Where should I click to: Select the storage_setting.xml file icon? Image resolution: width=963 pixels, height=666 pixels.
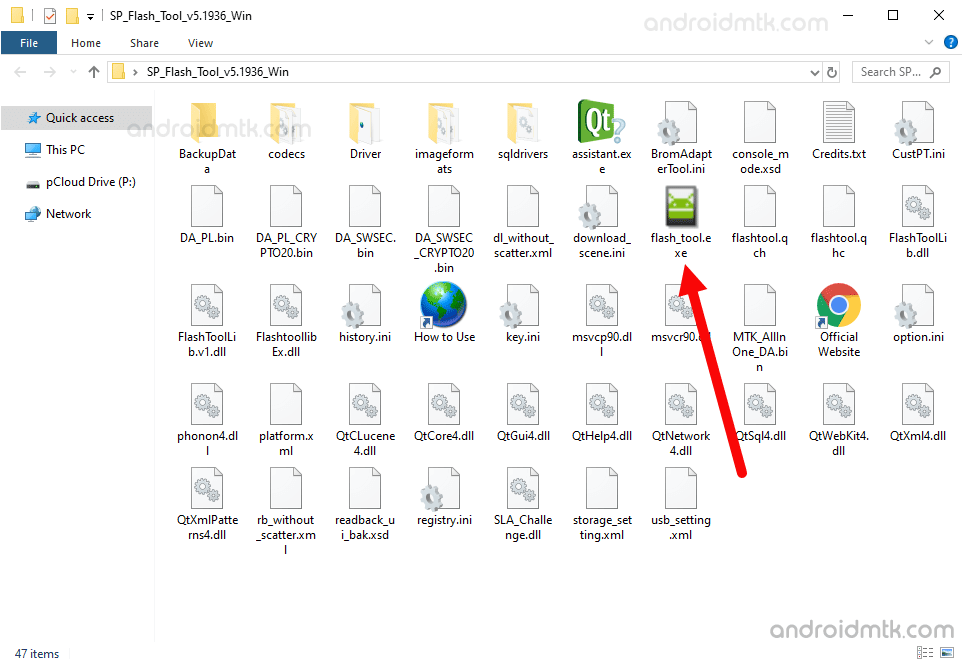coord(602,488)
